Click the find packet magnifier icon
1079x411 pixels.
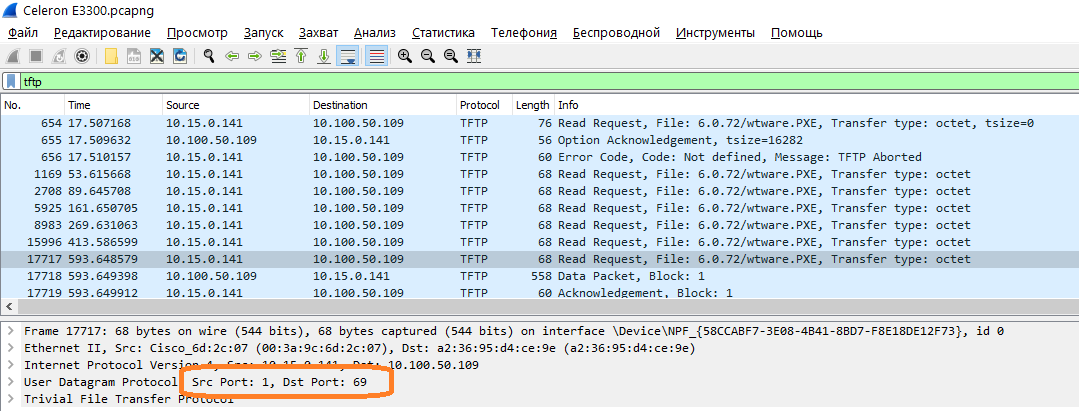[209, 56]
